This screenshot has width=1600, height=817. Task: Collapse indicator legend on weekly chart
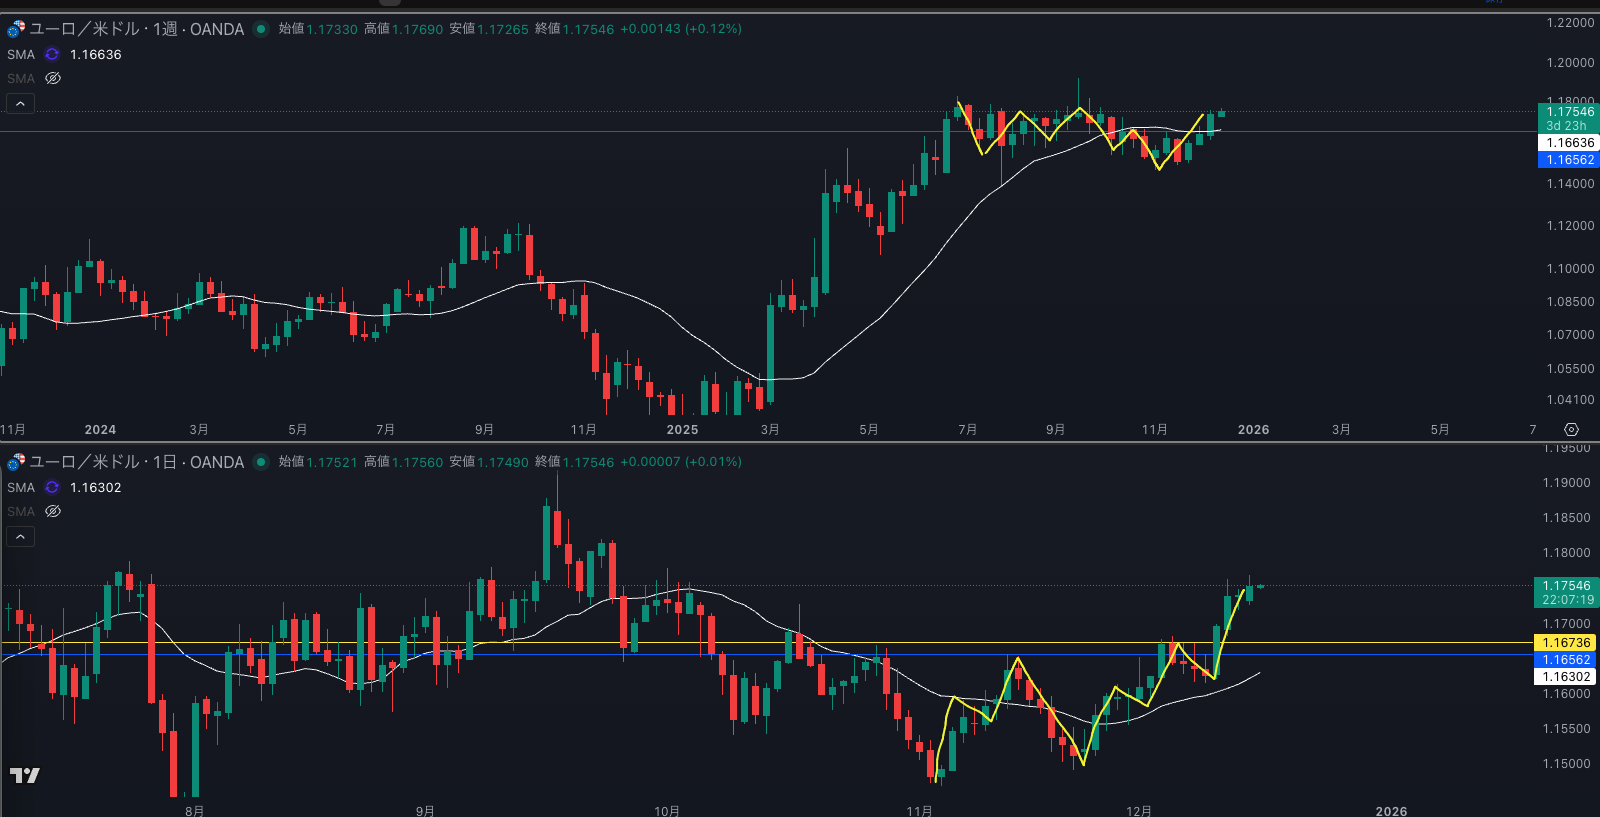click(x=20, y=104)
